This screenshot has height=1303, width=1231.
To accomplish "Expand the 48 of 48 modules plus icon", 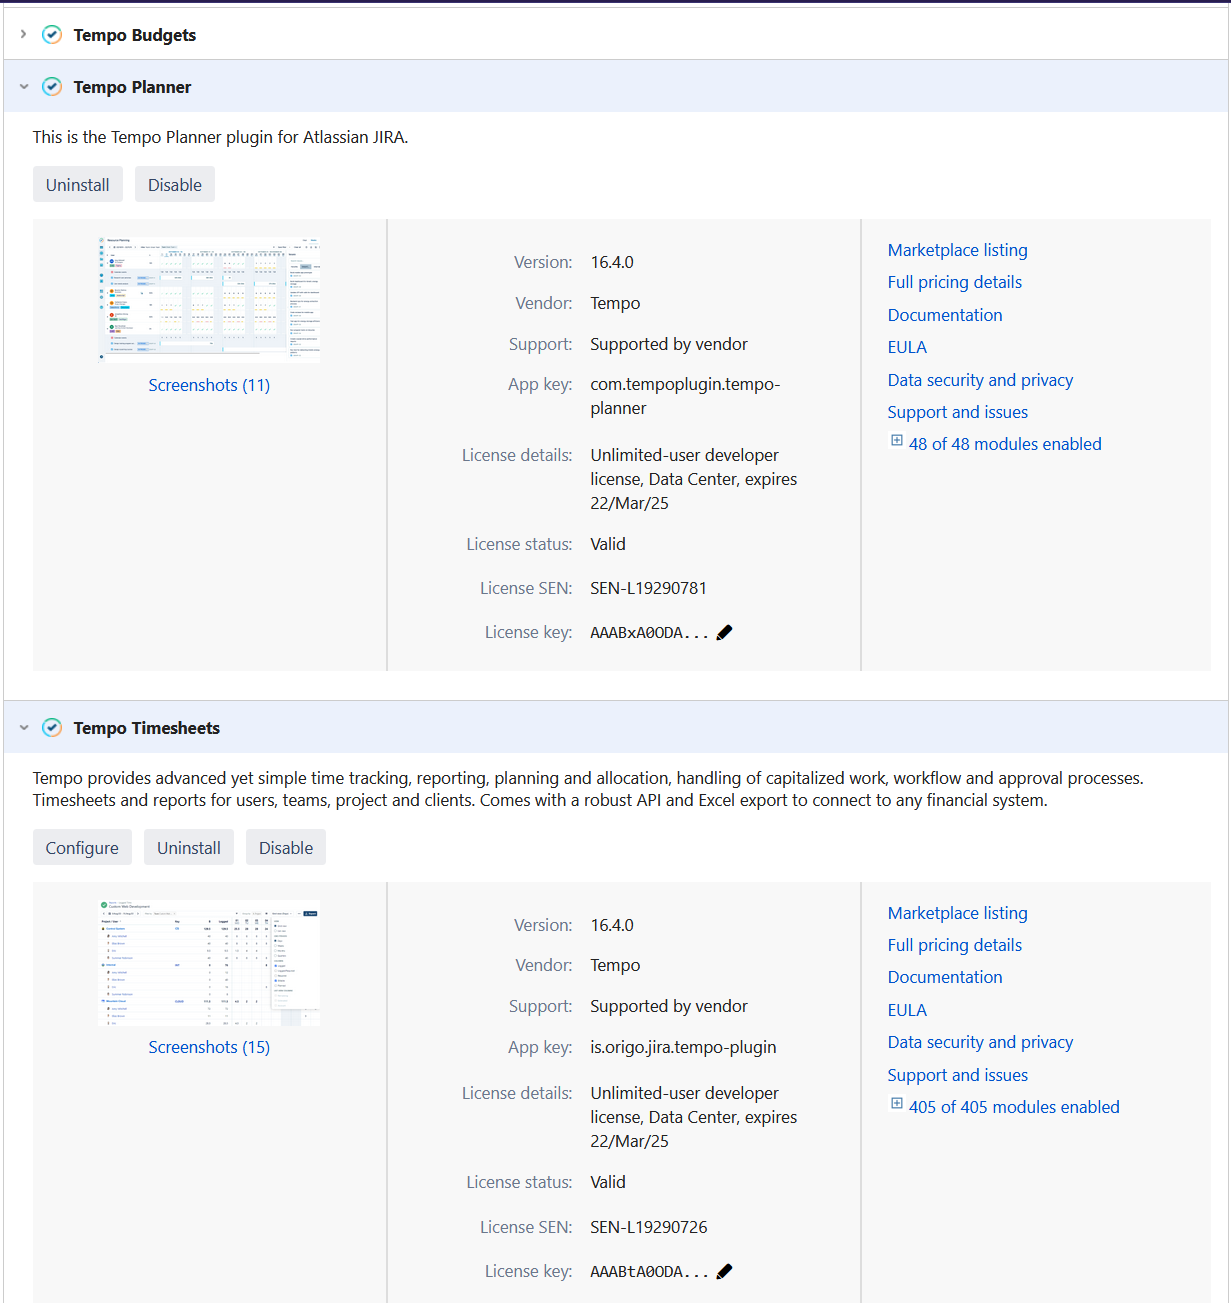I will click(x=897, y=441).
